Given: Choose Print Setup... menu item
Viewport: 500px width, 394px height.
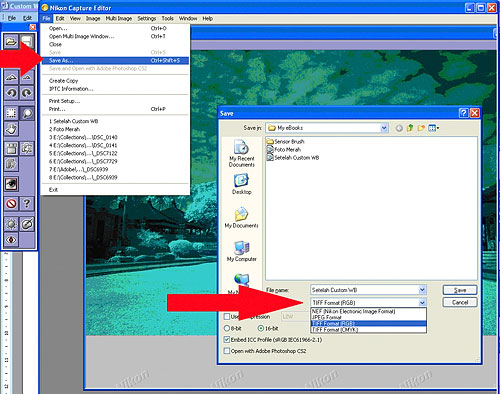Looking at the screenshot, I should [x=115, y=101].
